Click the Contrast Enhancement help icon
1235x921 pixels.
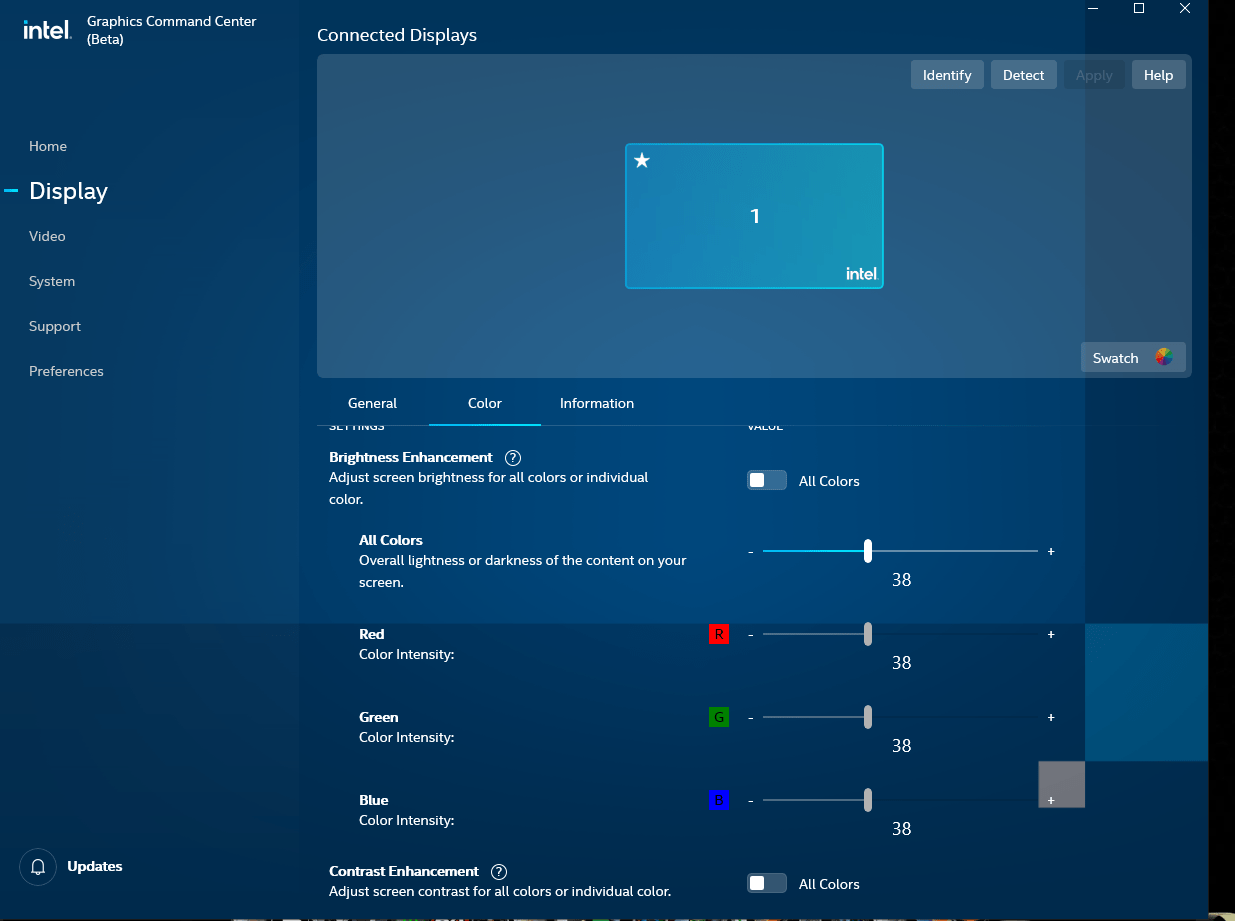(x=499, y=872)
